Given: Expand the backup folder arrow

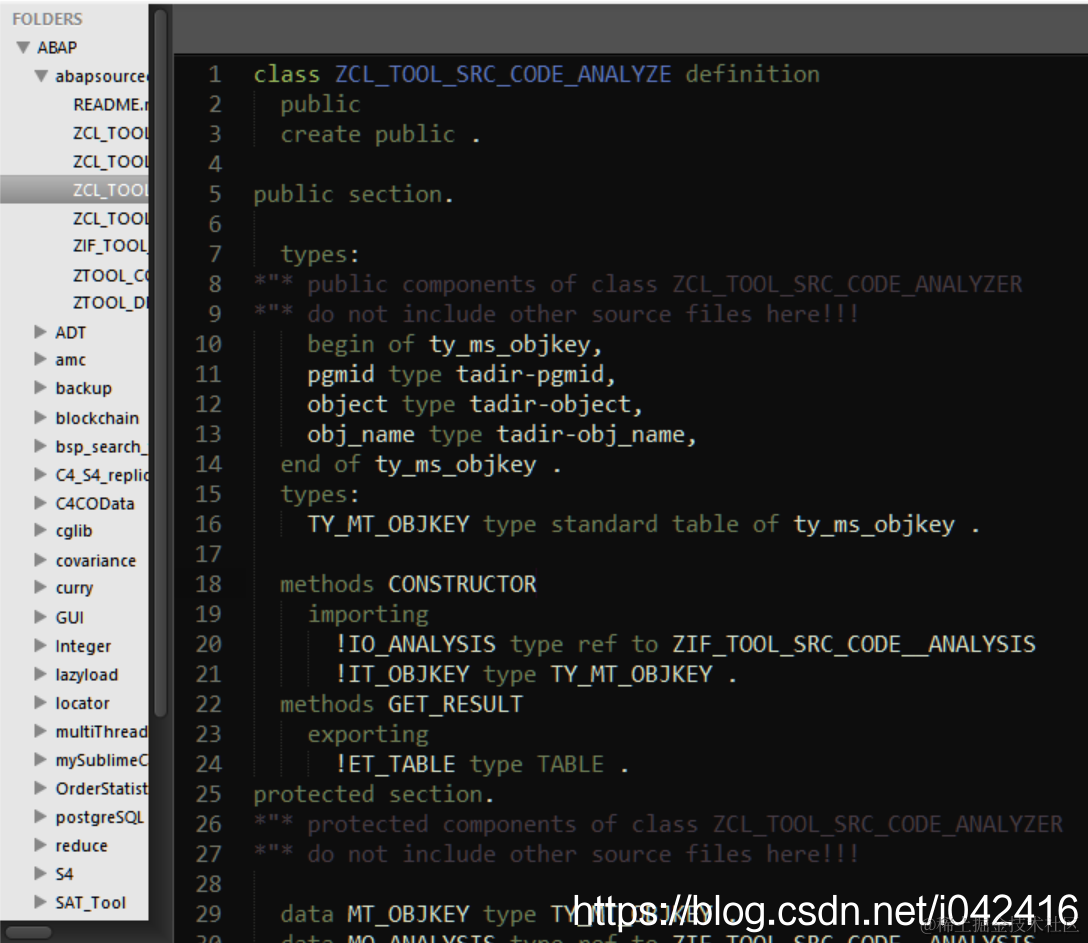Looking at the screenshot, I should coord(41,387).
